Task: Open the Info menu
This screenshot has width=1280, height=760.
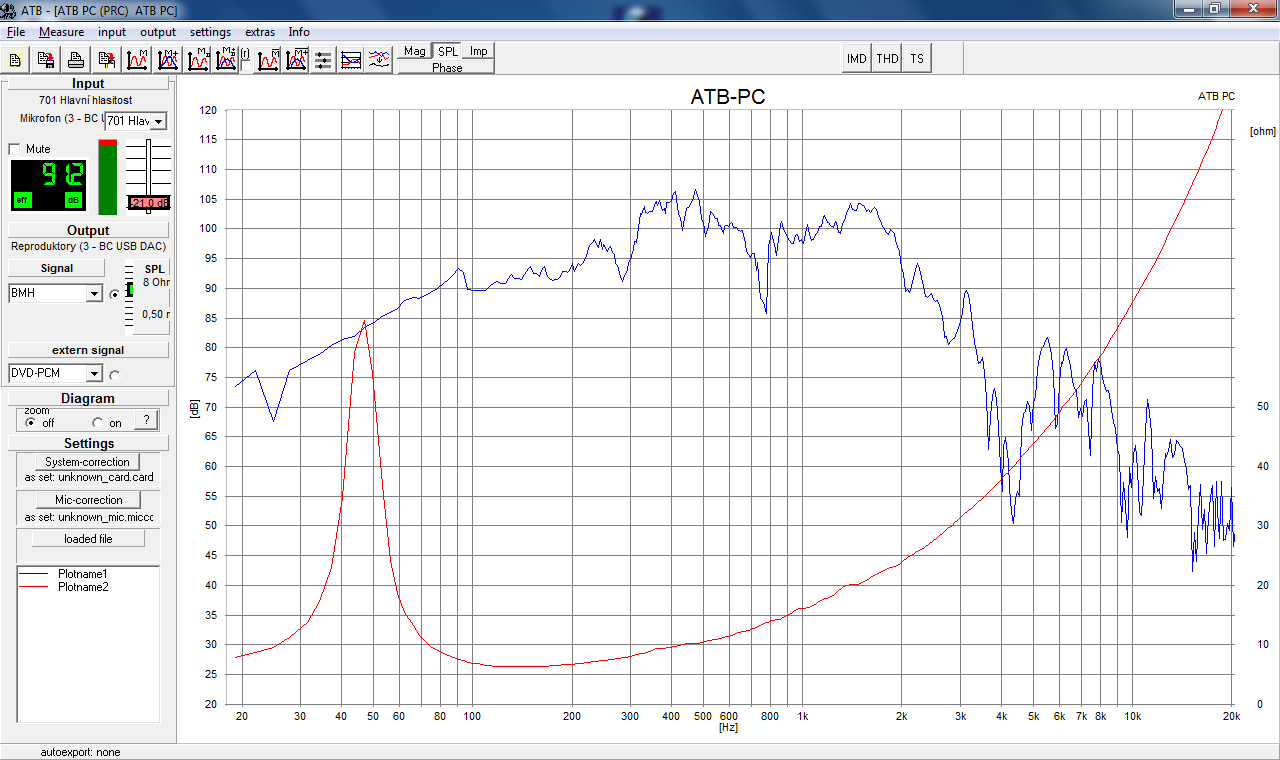Action: pyautogui.click(x=299, y=32)
